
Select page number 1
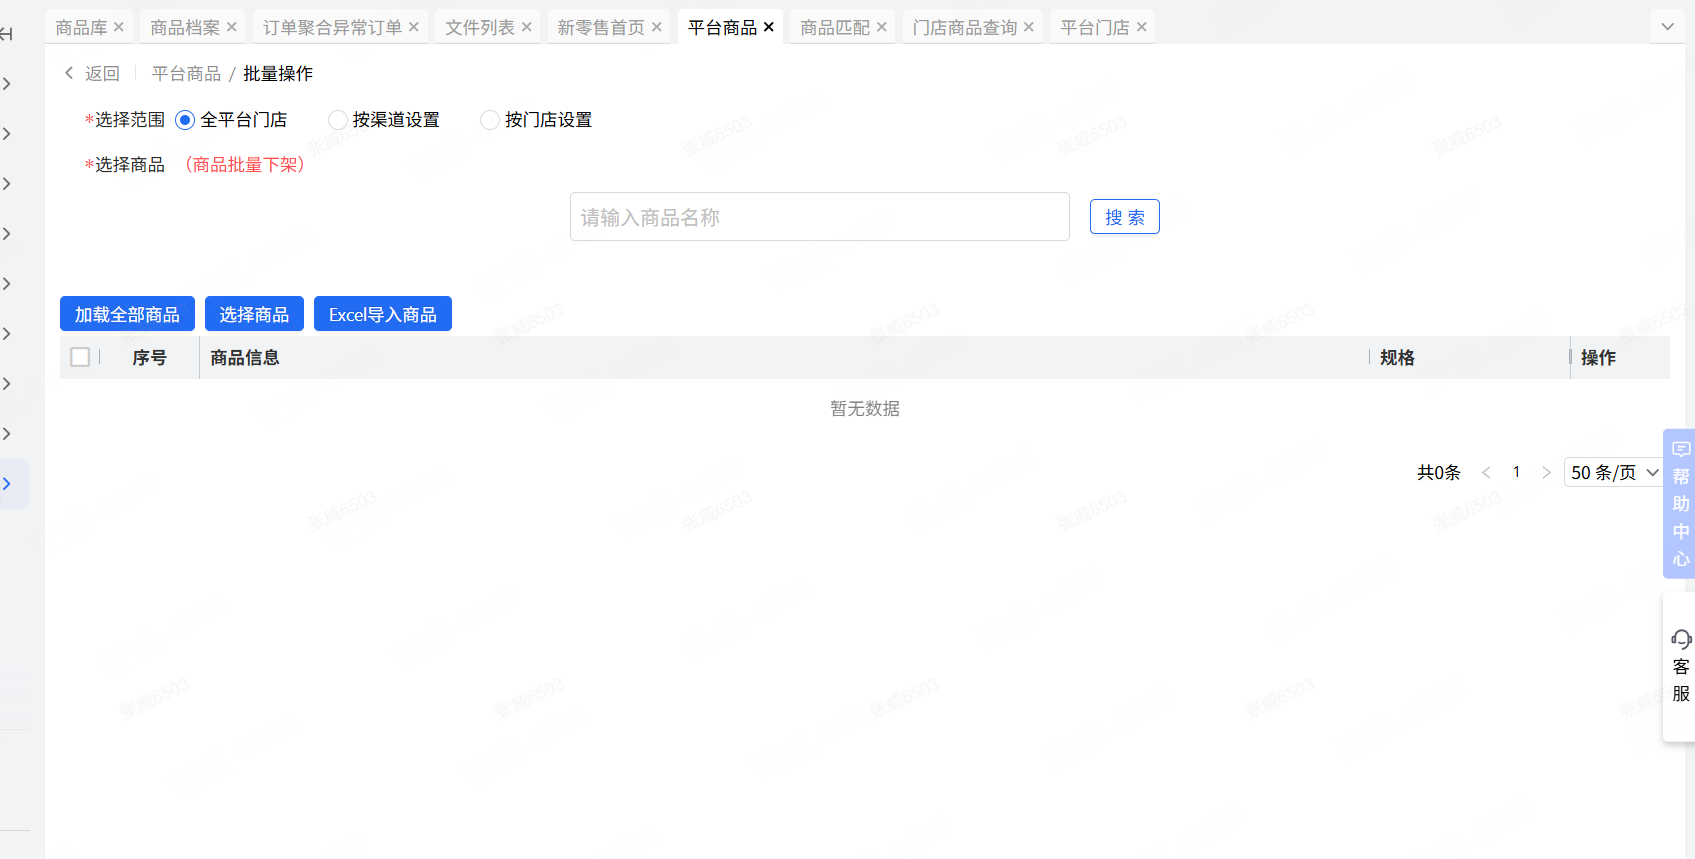[x=1516, y=472]
